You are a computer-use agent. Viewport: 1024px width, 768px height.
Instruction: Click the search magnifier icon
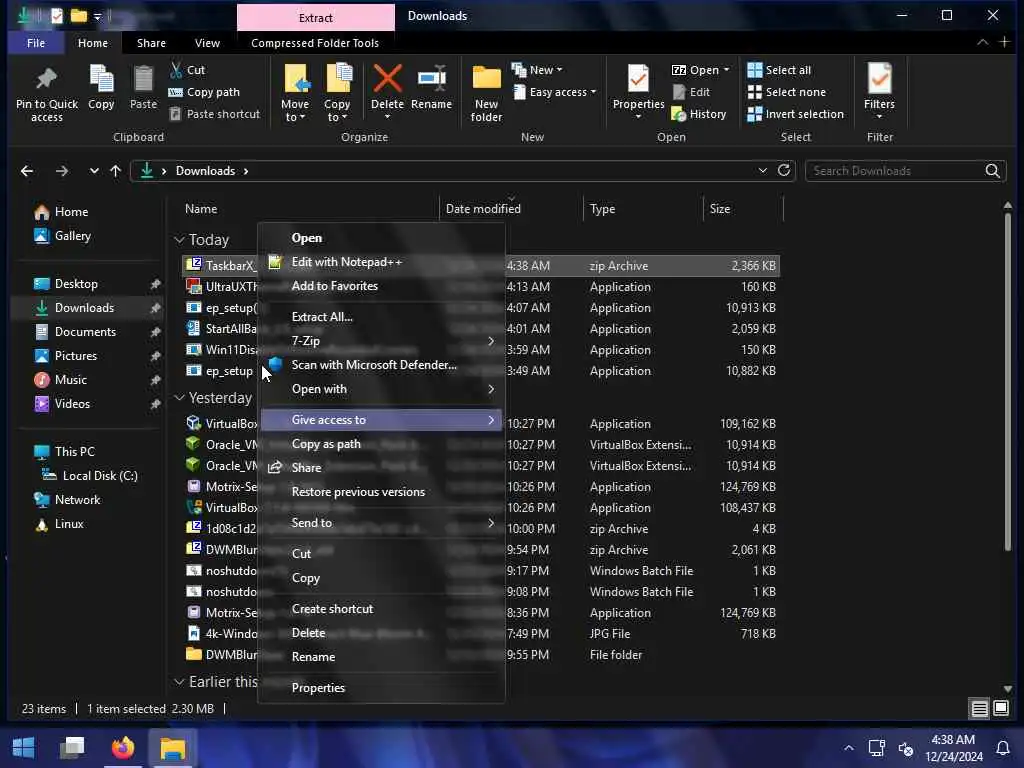point(992,170)
